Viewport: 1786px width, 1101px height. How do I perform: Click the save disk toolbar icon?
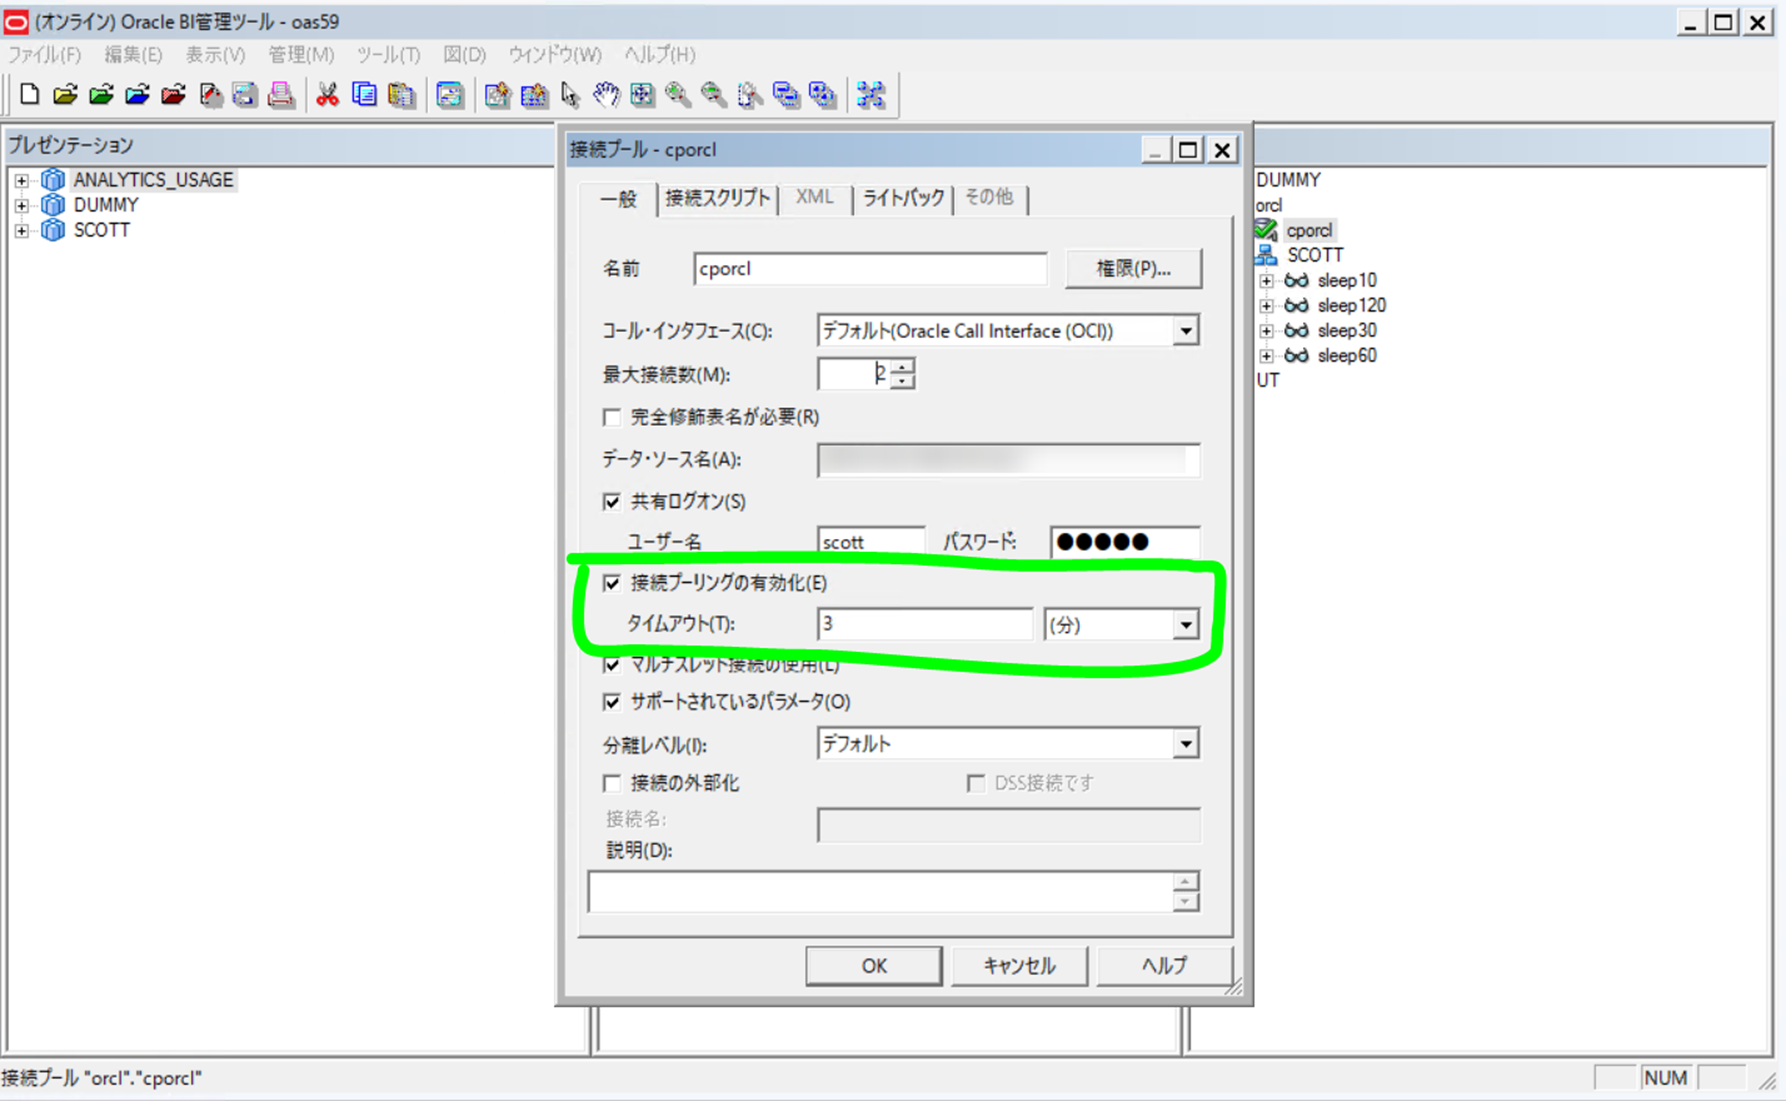click(x=245, y=95)
